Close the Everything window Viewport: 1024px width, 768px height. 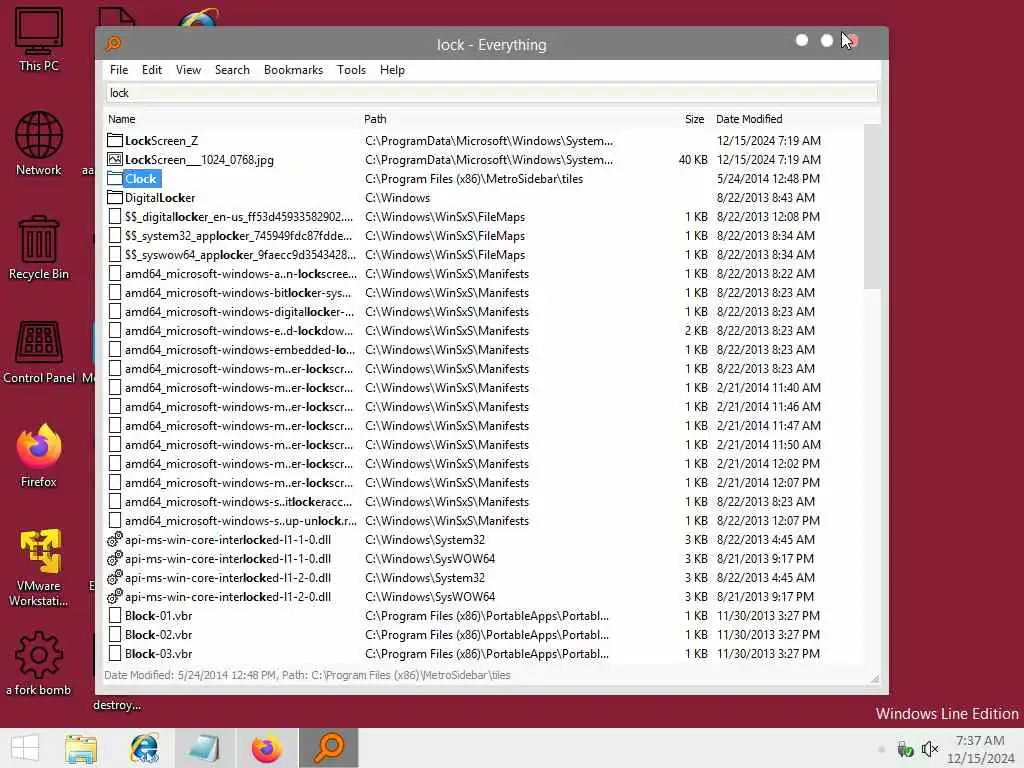click(852, 40)
